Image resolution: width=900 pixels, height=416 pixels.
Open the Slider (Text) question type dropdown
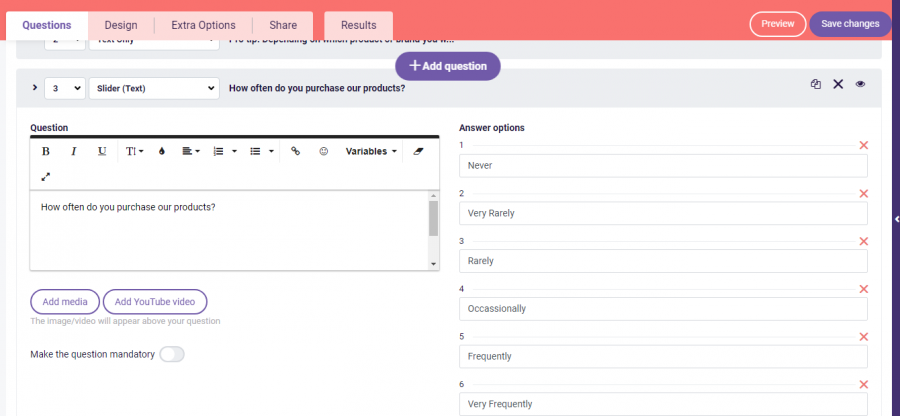[x=153, y=88]
